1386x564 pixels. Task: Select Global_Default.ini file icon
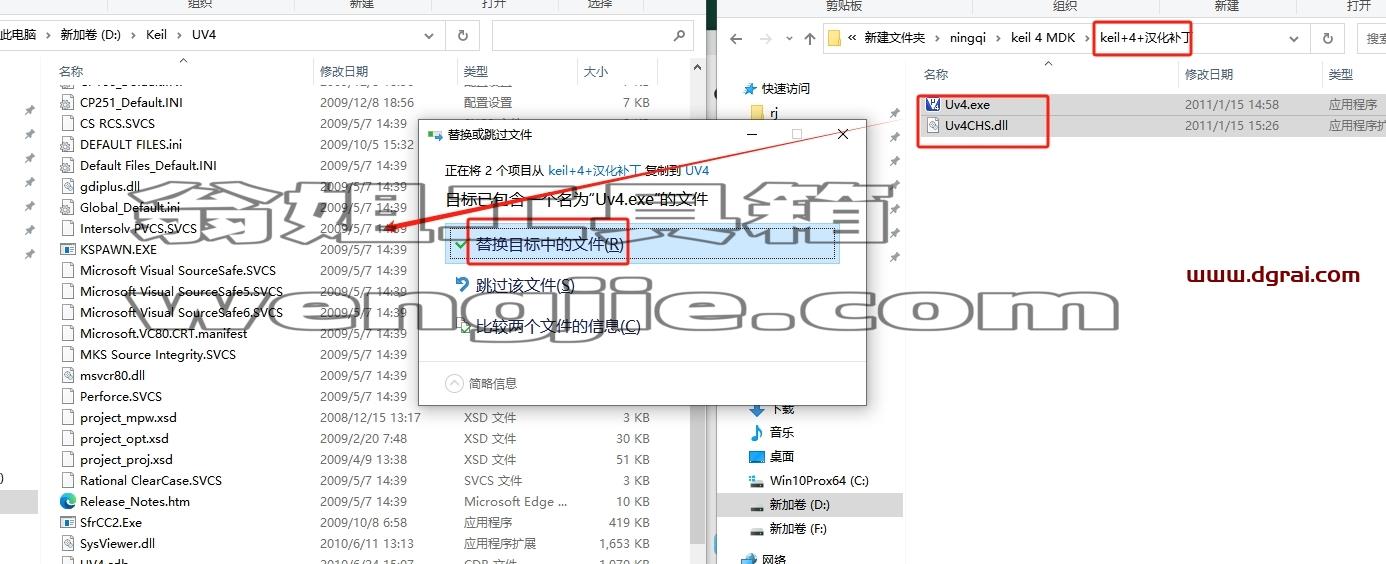tap(67, 208)
